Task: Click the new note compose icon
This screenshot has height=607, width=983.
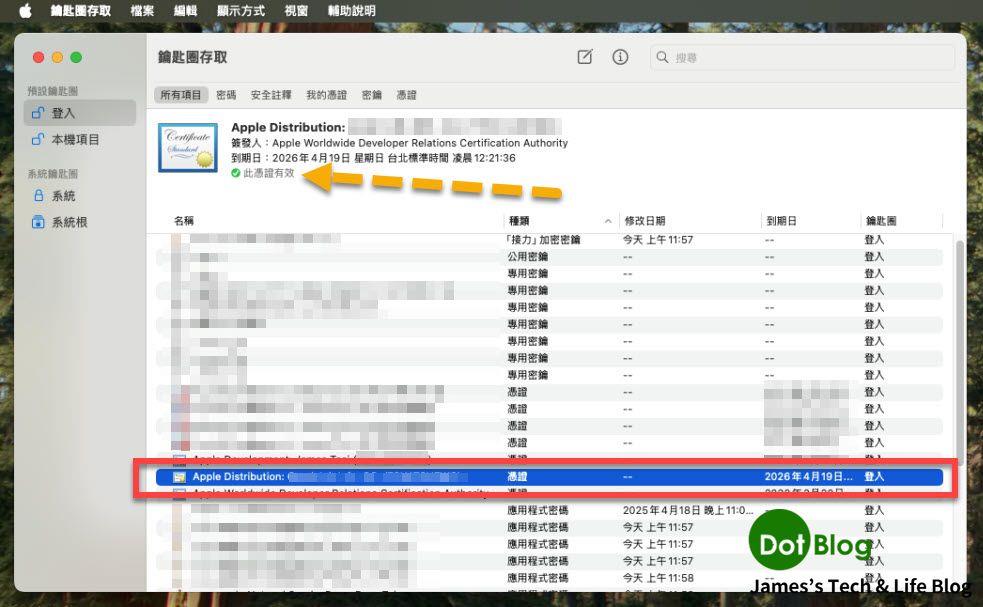Action: point(585,57)
